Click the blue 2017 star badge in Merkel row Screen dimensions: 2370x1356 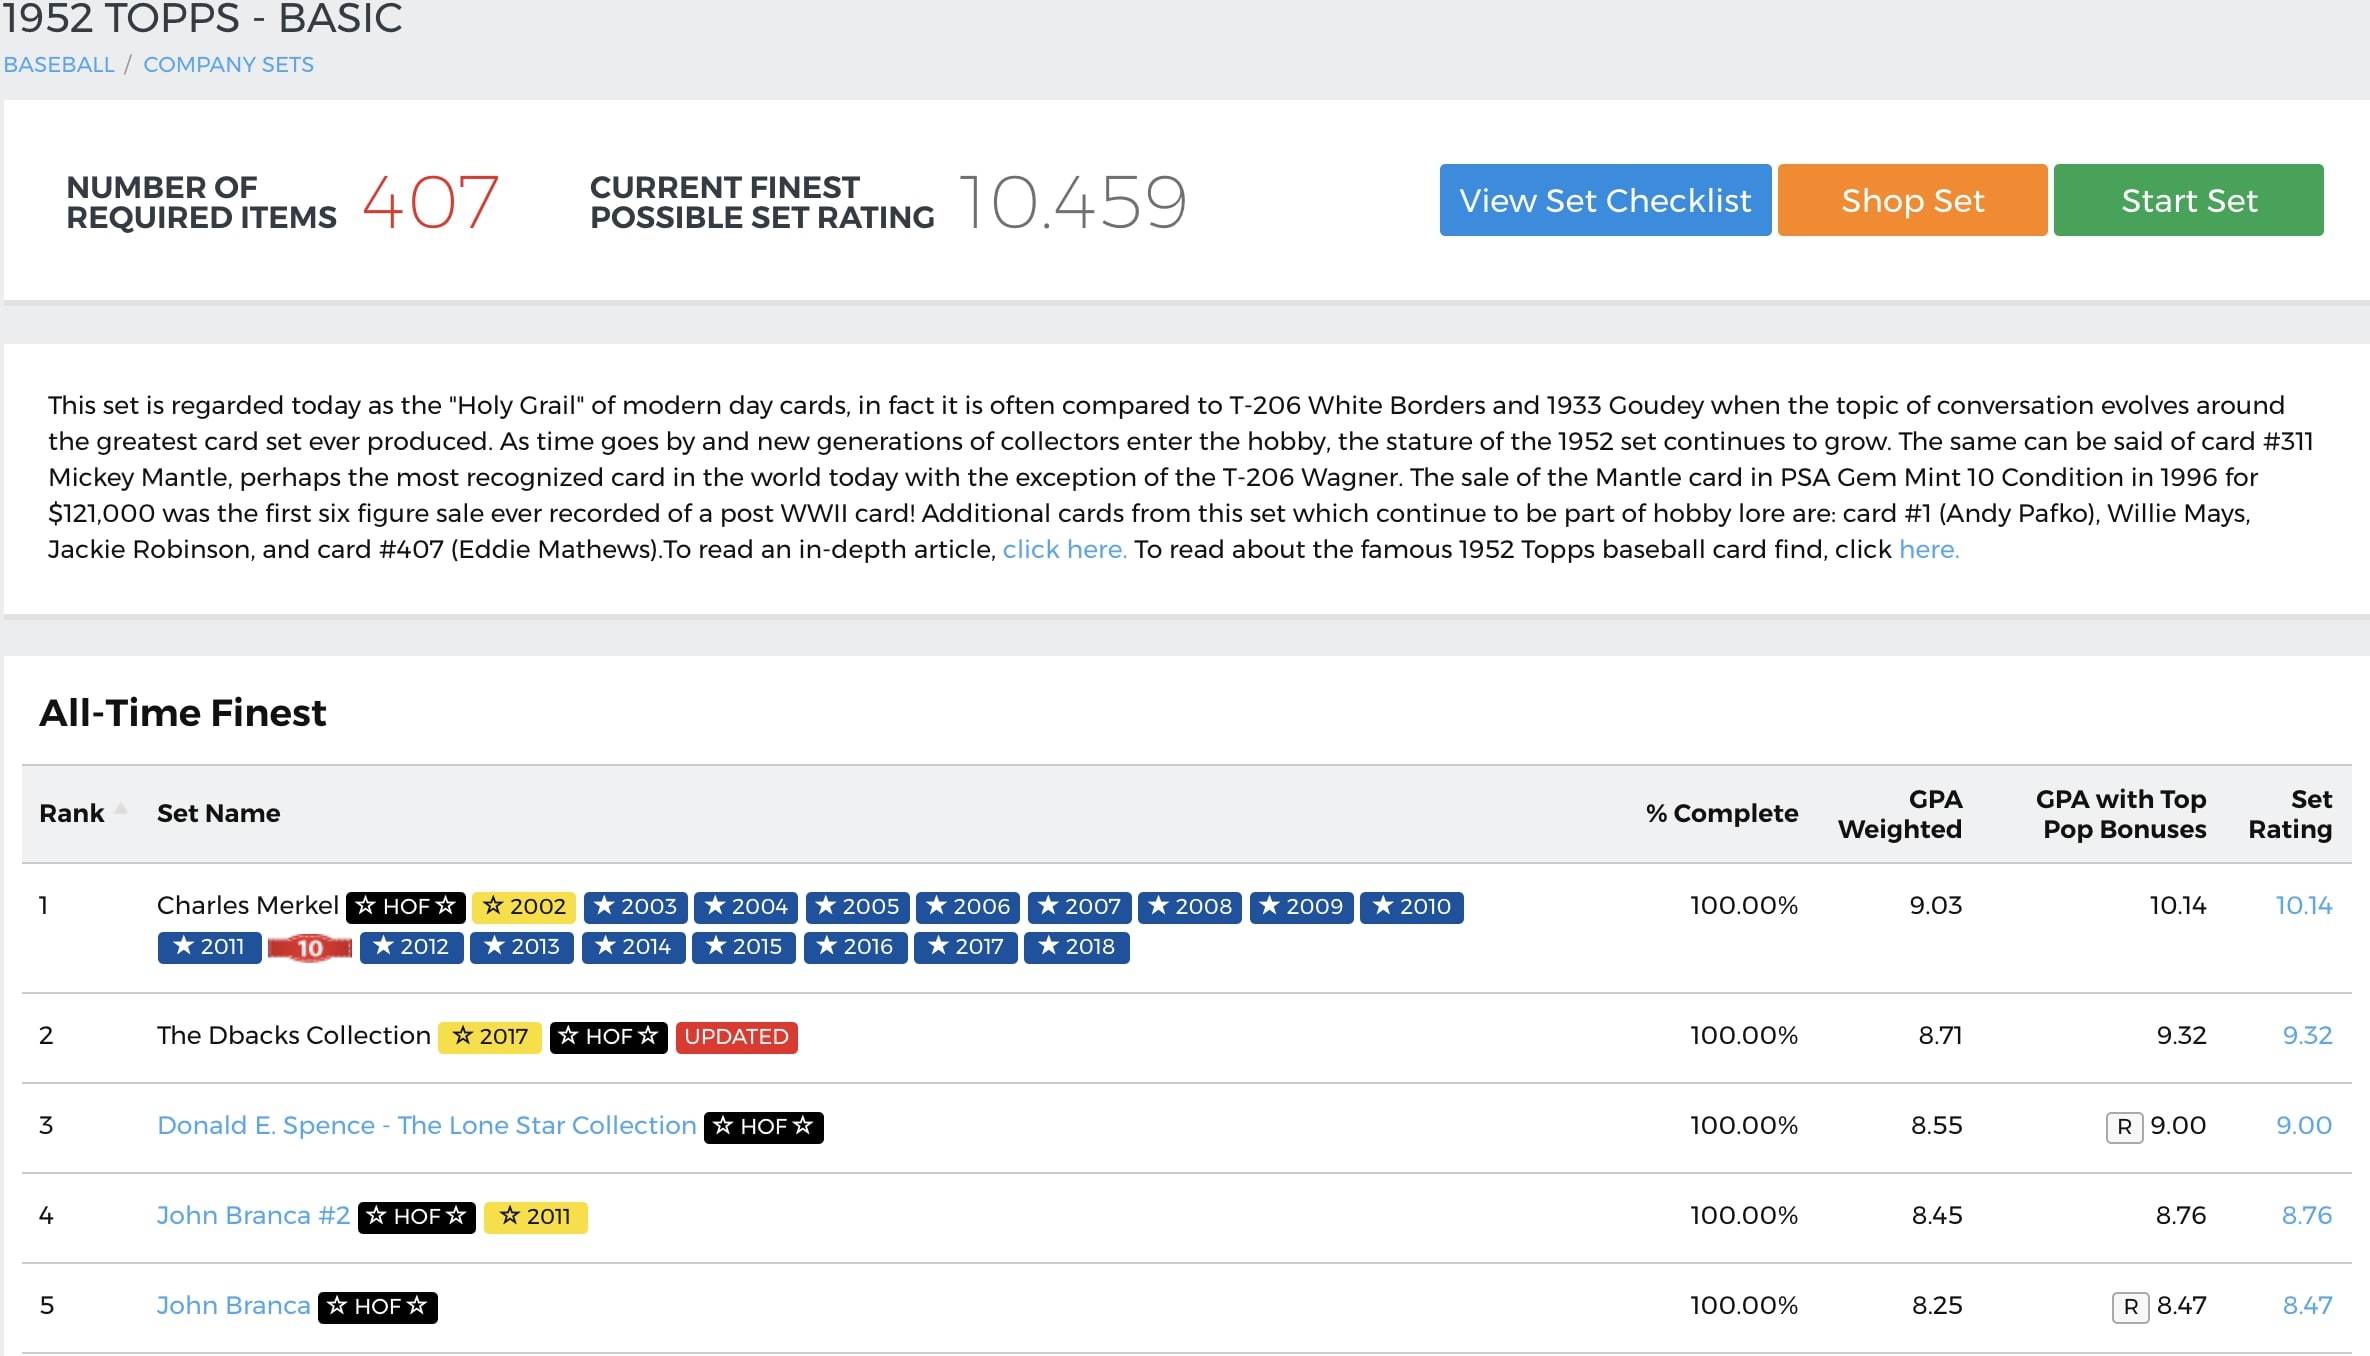coord(966,947)
